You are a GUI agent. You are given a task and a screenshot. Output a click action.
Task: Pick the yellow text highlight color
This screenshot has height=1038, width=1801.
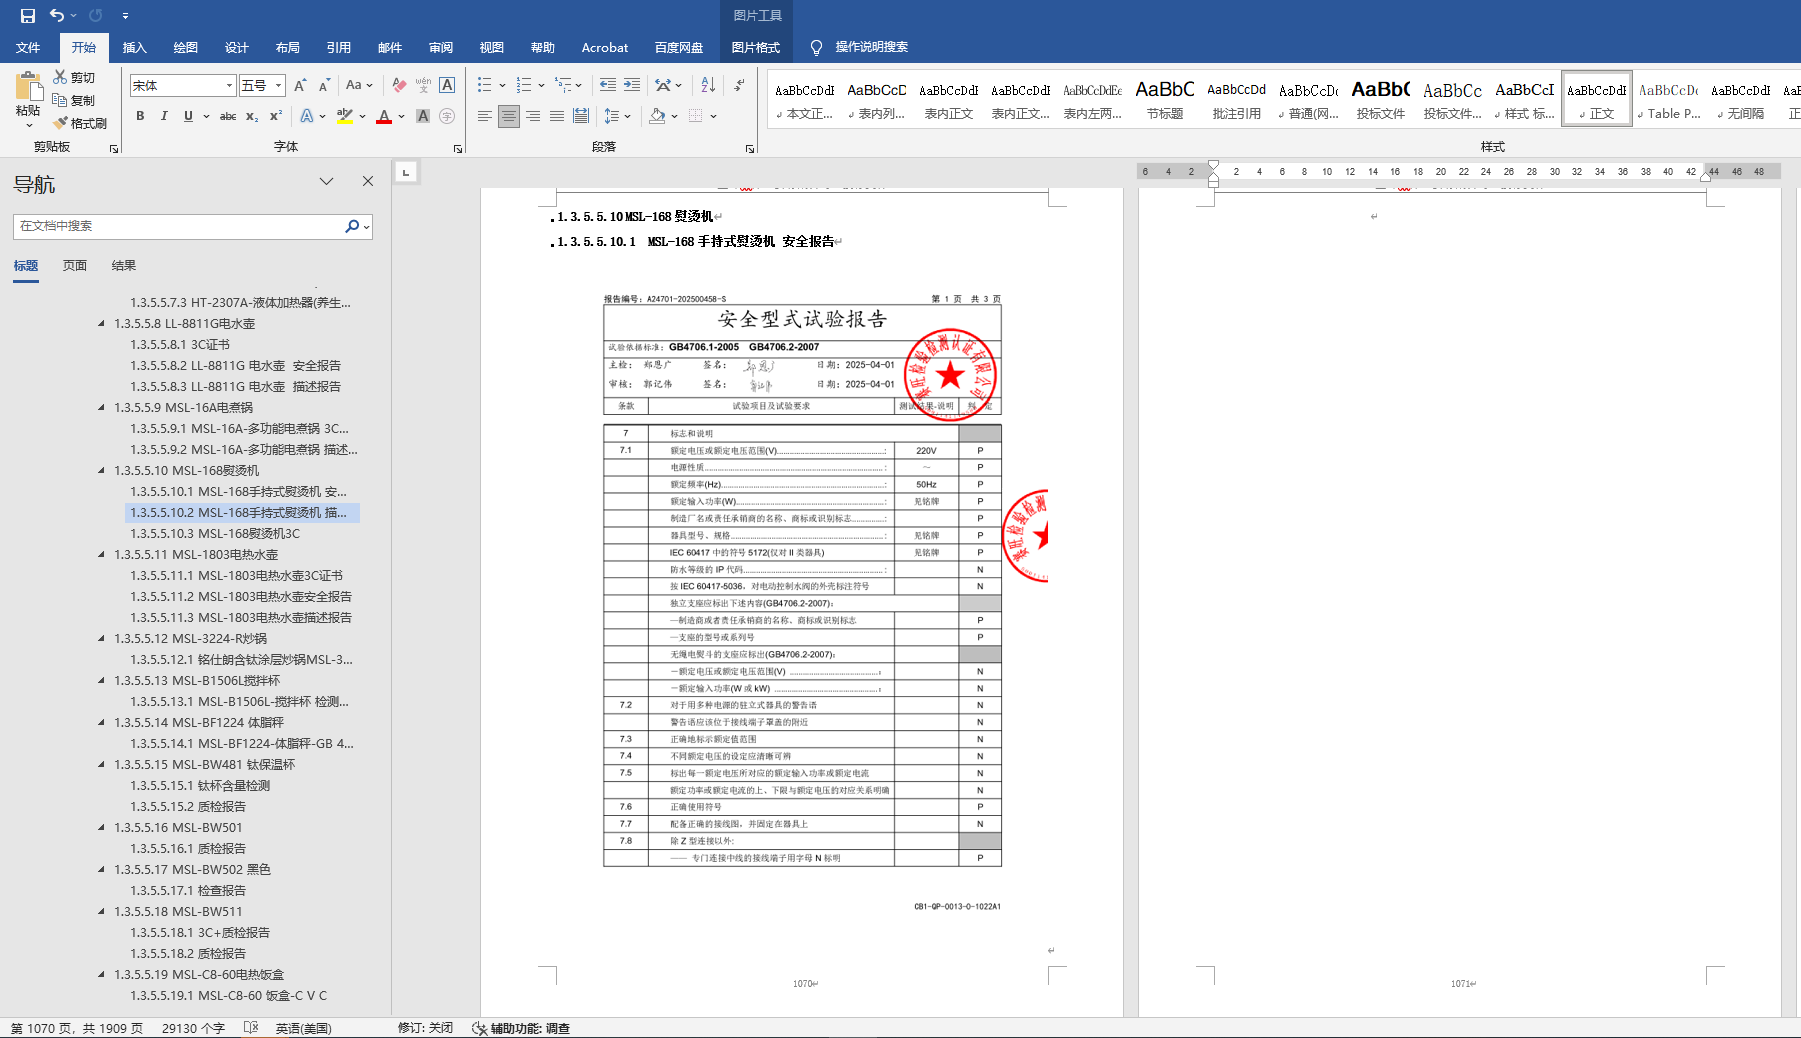point(345,116)
